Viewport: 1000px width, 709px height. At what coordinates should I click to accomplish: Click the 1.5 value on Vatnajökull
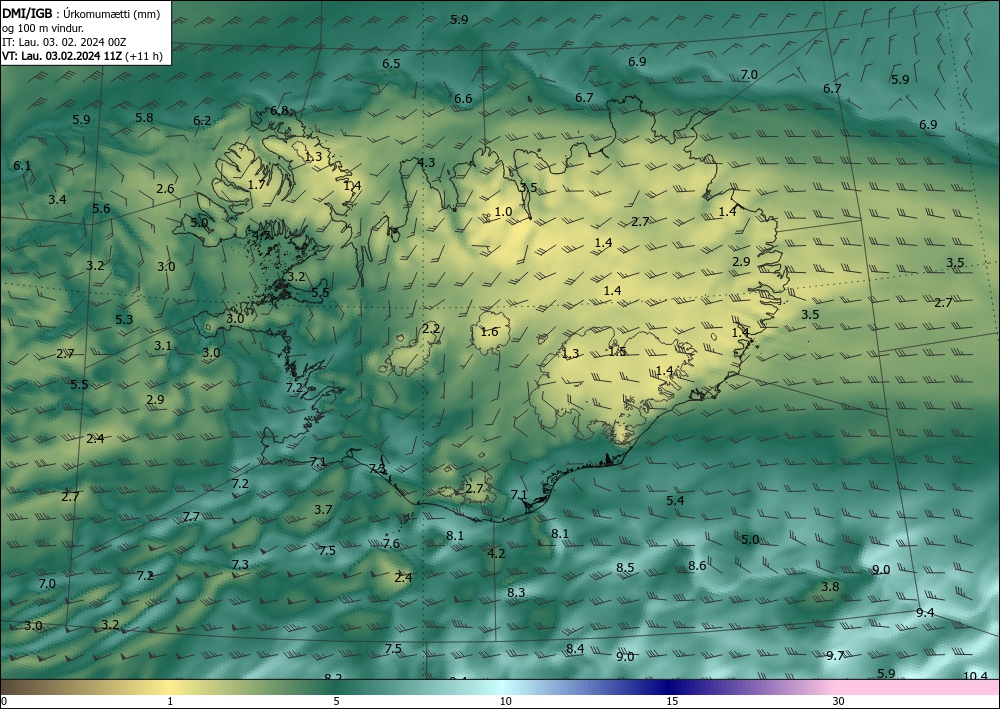[x=617, y=351]
